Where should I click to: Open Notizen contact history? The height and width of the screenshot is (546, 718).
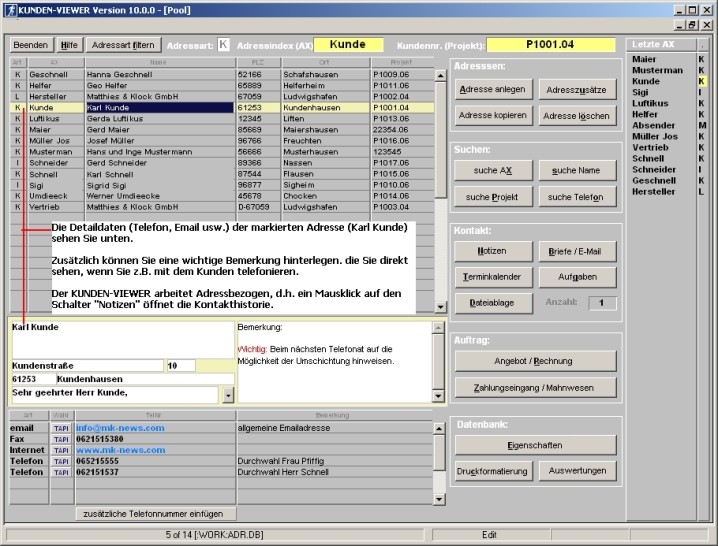coord(491,251)
